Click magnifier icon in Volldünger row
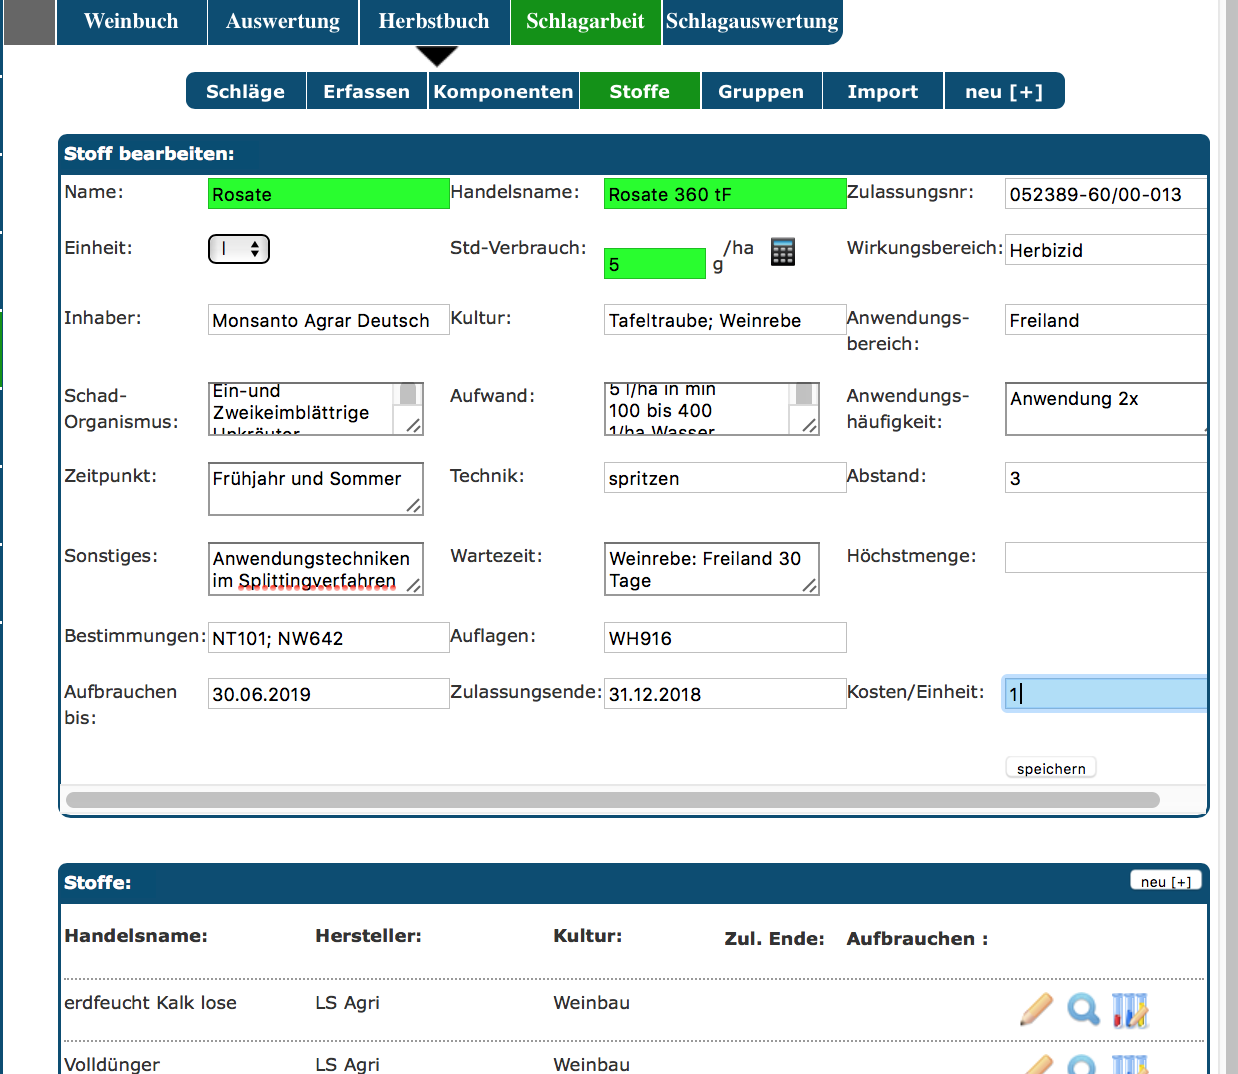The height and width of the screenshot is (1074, 1238). click(x=1083, y=1065)
